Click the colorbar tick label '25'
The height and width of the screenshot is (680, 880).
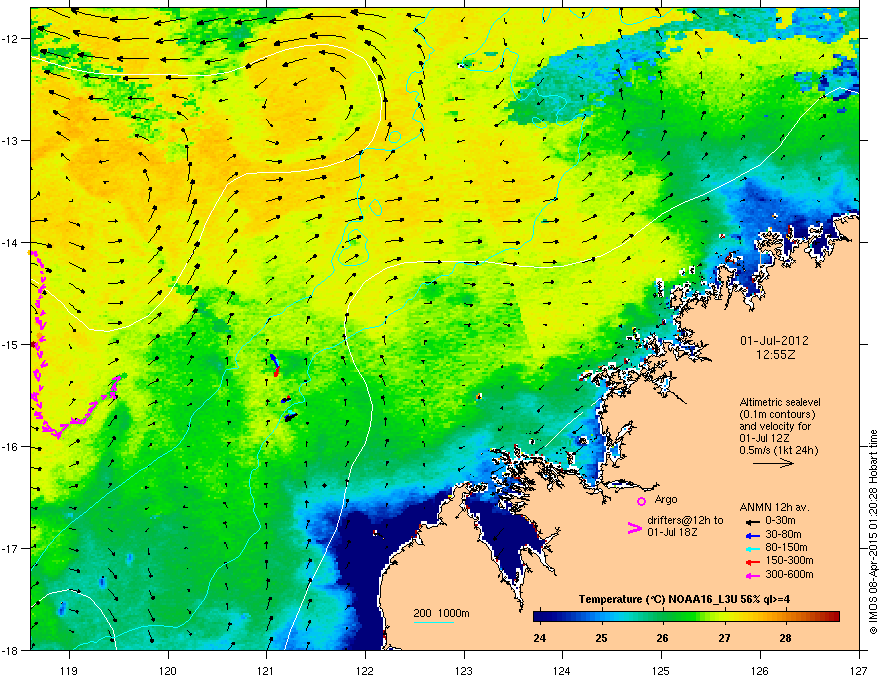601,638
